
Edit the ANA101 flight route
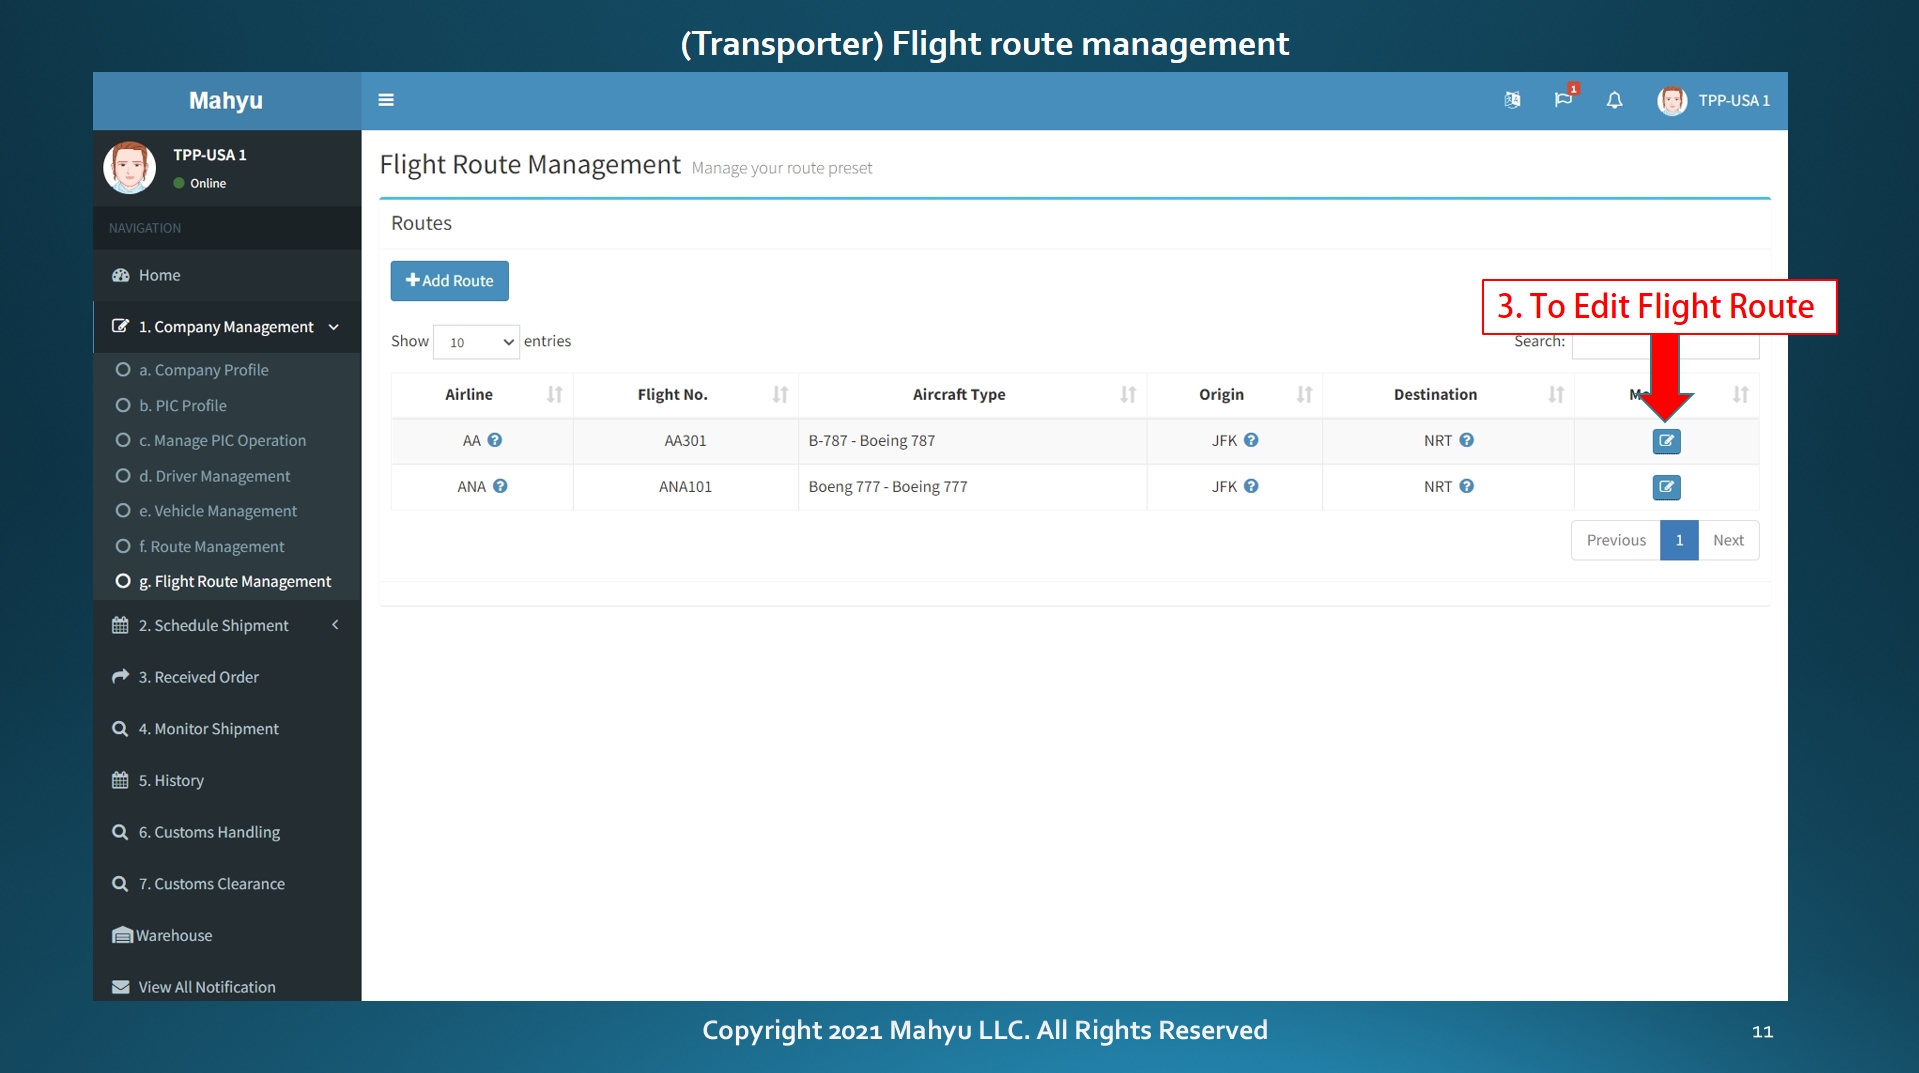click(x=1666, y=487)
